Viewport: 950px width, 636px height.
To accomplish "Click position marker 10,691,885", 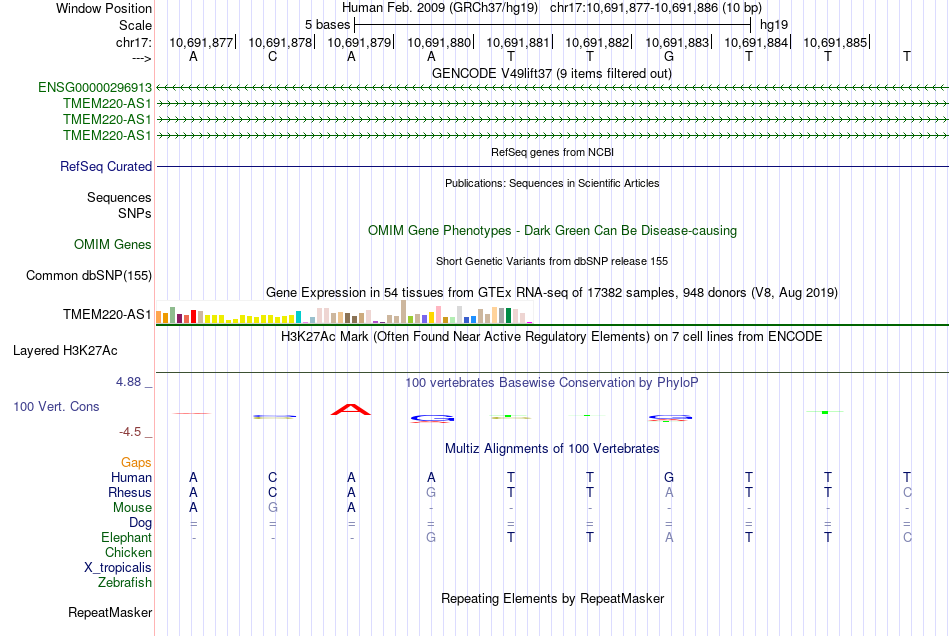I will [x=835, y=42].
